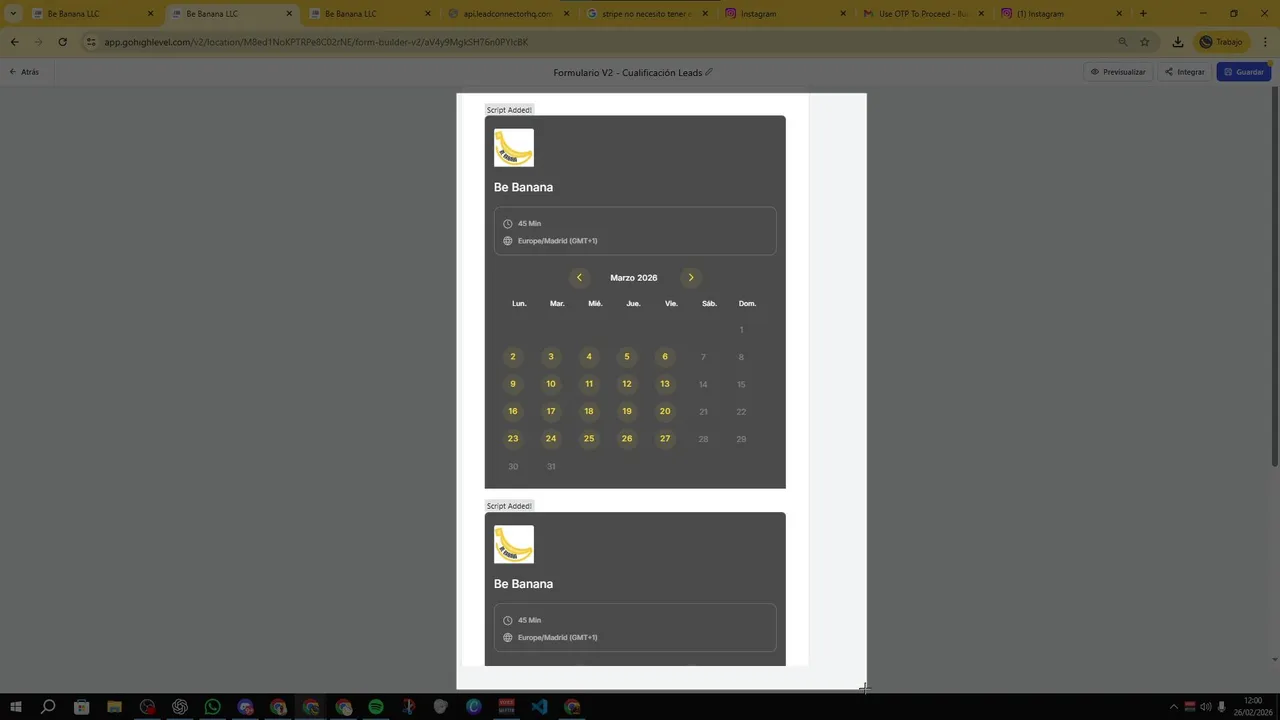
Task: Open the browser zoom magnifier icon
Action: (1122, 42)
